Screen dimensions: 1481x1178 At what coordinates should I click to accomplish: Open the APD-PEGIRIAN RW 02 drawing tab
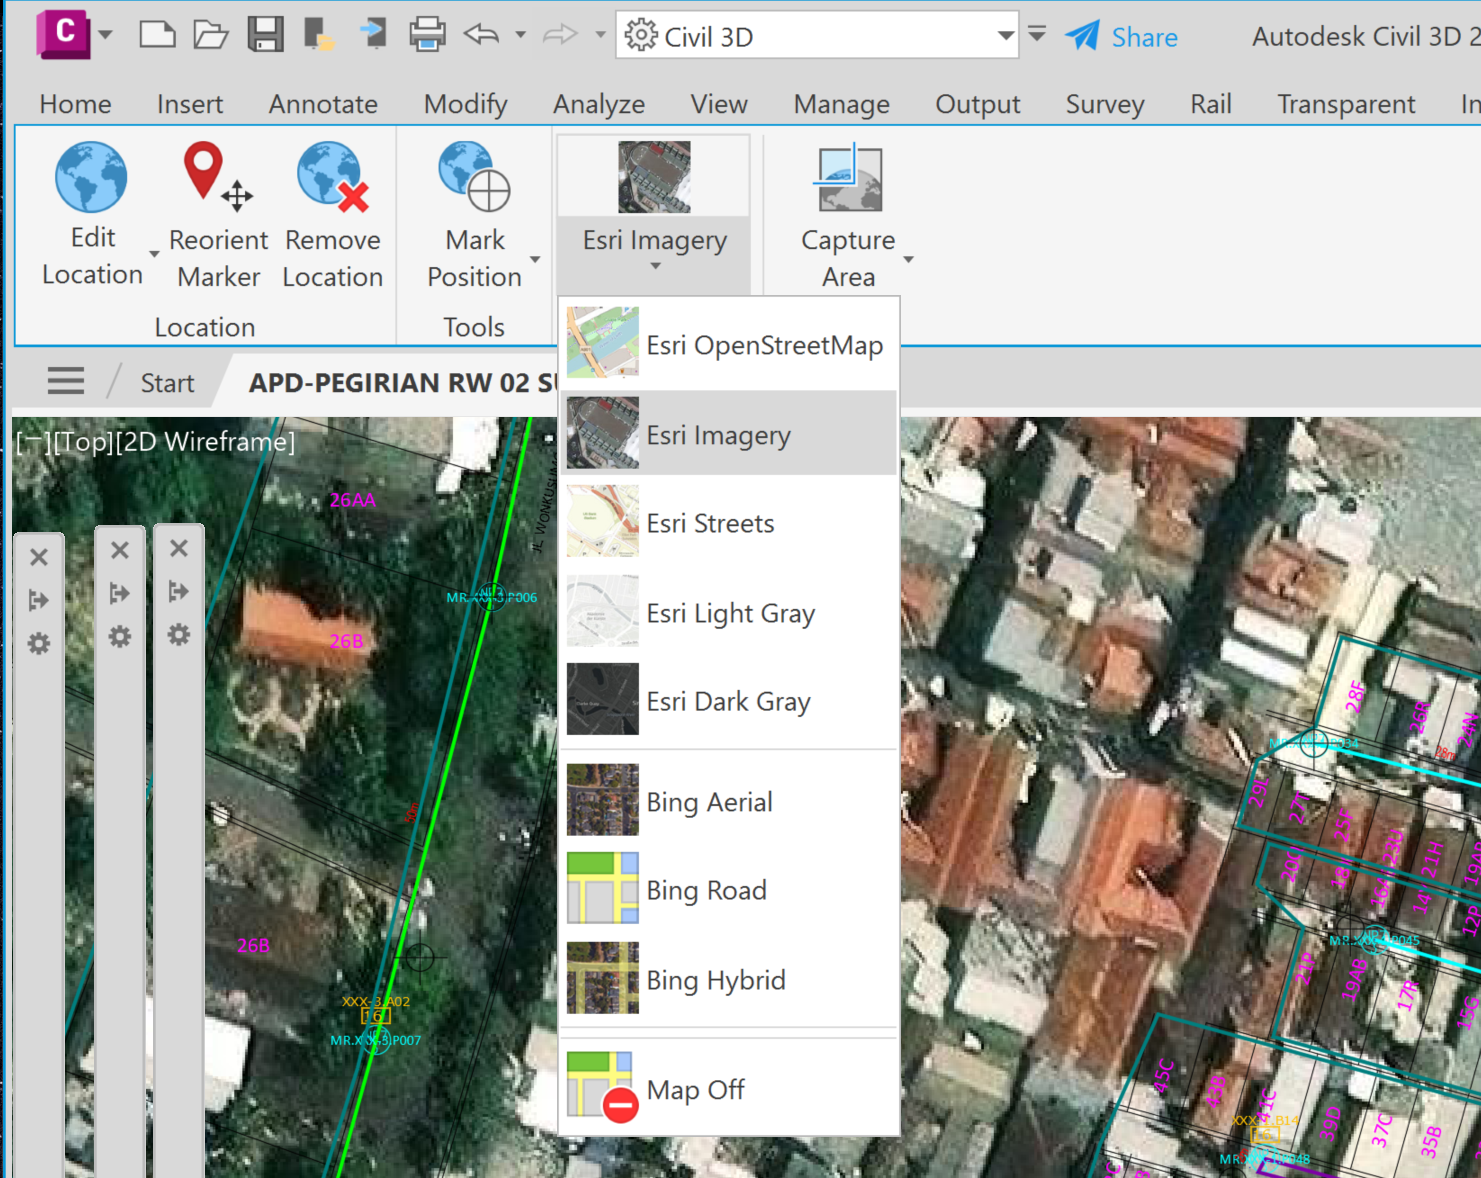tap(400, 383)
